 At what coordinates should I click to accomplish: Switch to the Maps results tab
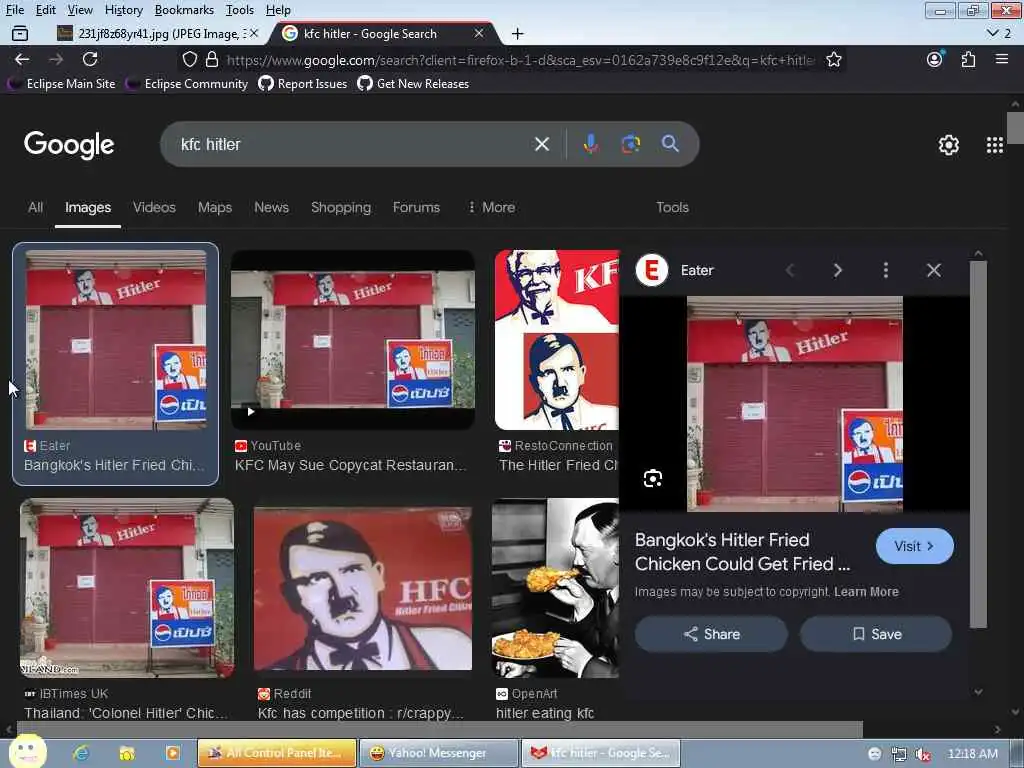coord(215,207)
